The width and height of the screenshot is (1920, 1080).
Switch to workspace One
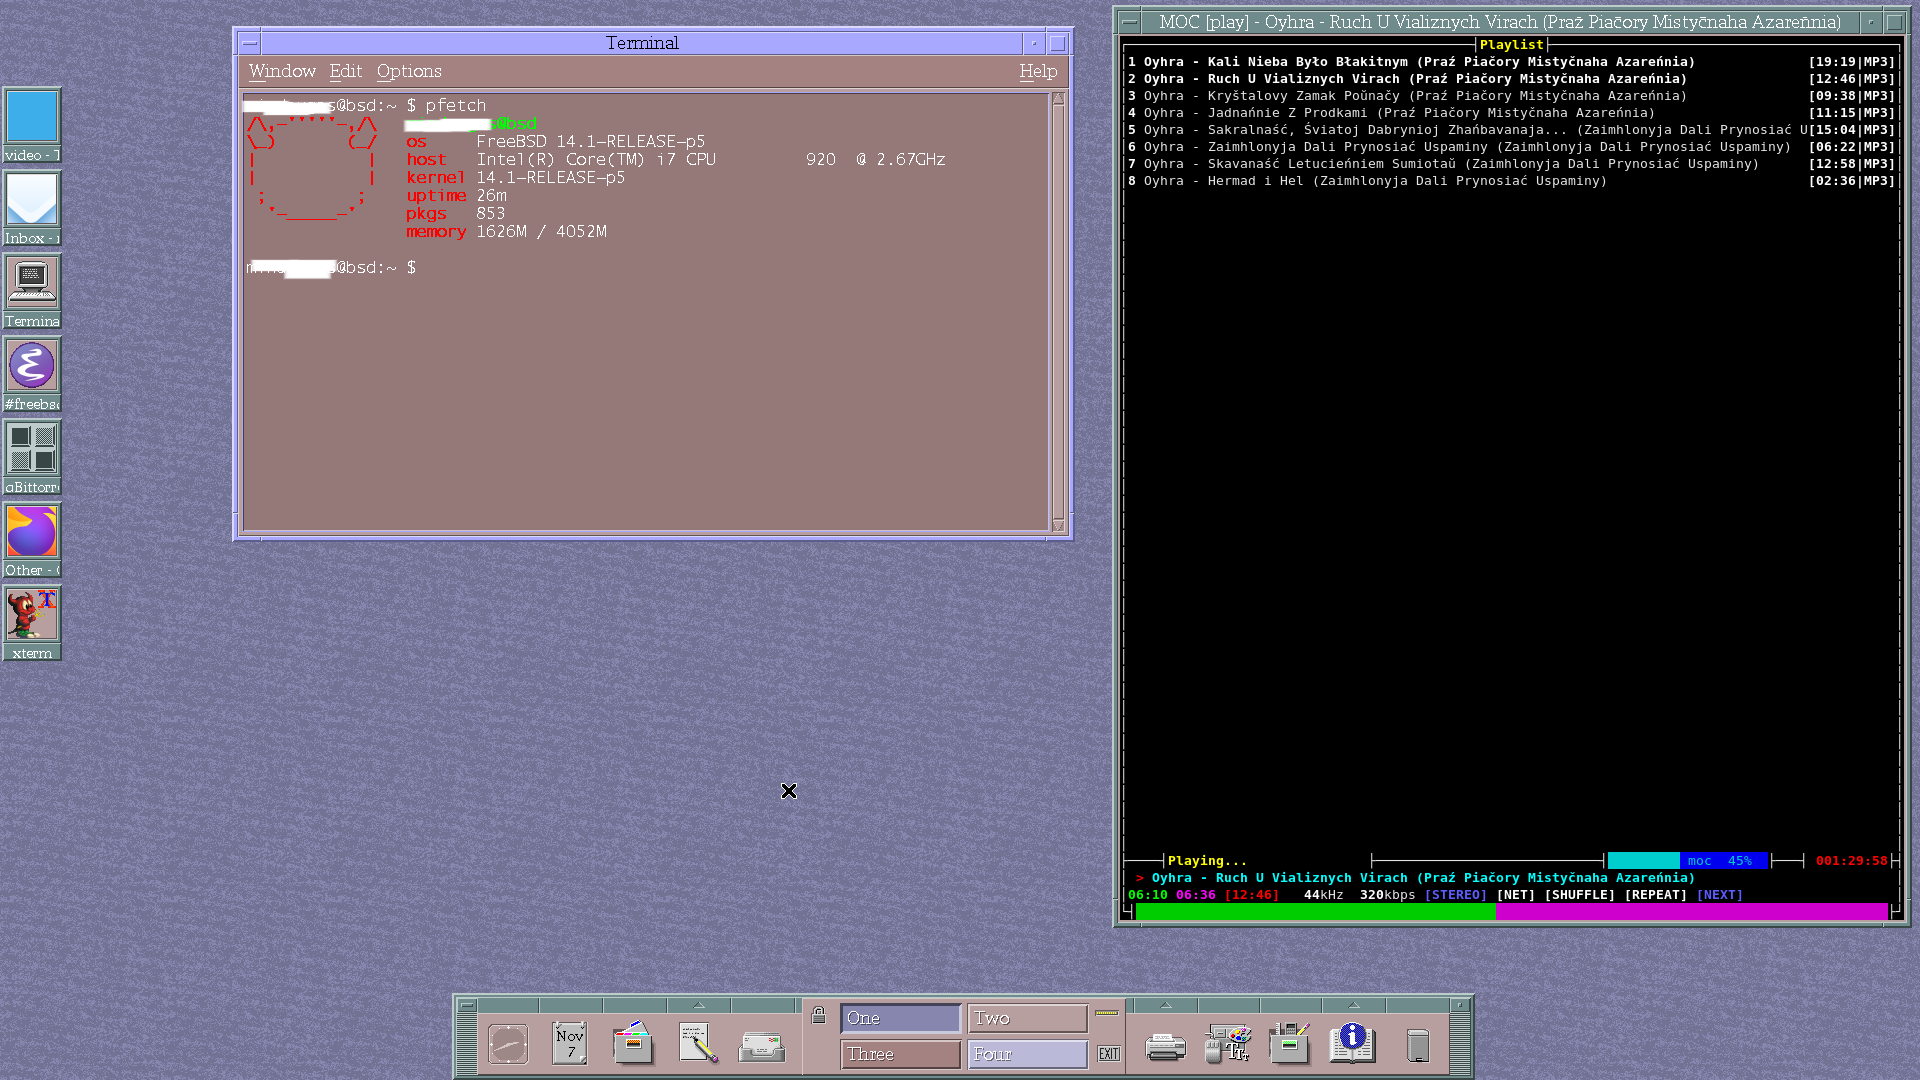(901, 1018)
